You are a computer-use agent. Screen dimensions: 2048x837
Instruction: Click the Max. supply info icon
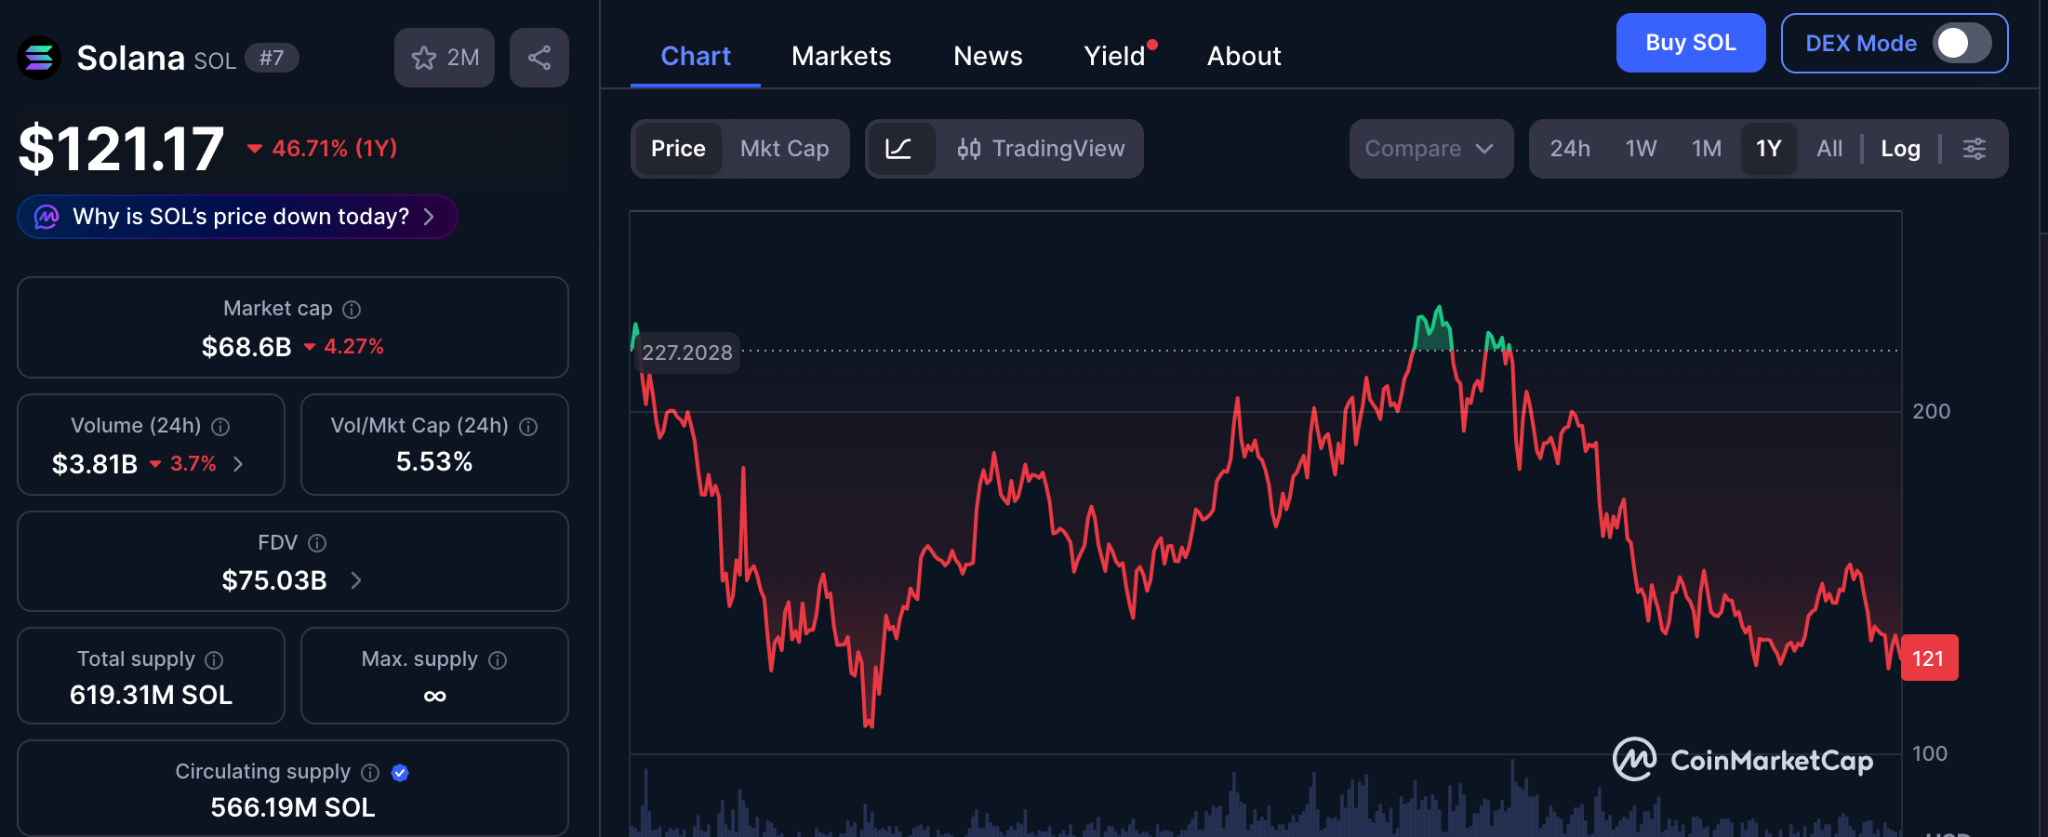click(498, 660)
